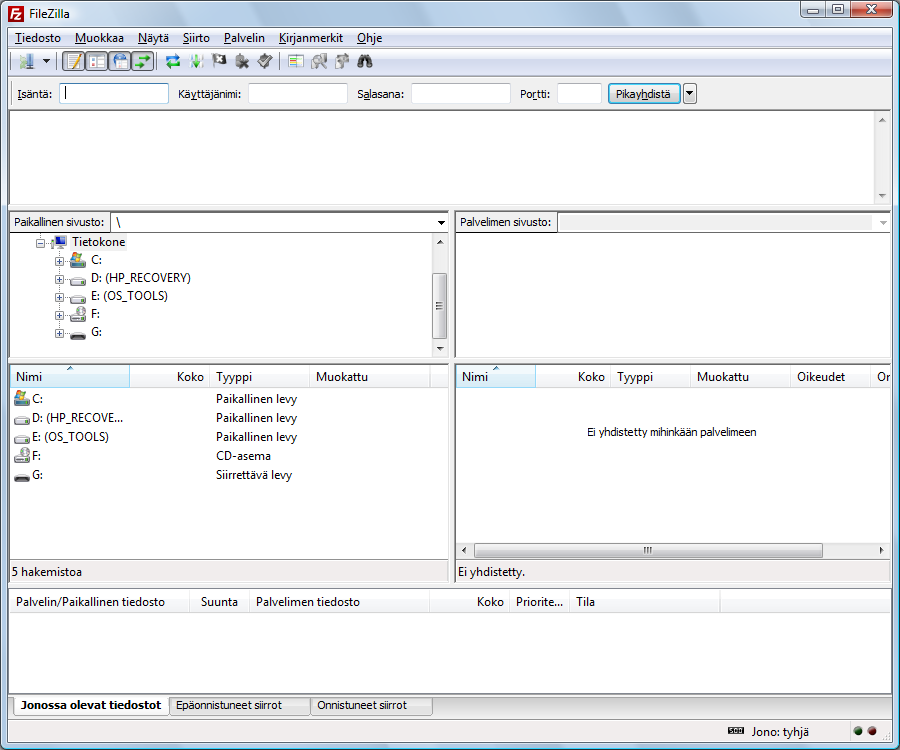Expand the F: drive tree node
Viewport: 900px width, 750px height.
click(59, 315)
